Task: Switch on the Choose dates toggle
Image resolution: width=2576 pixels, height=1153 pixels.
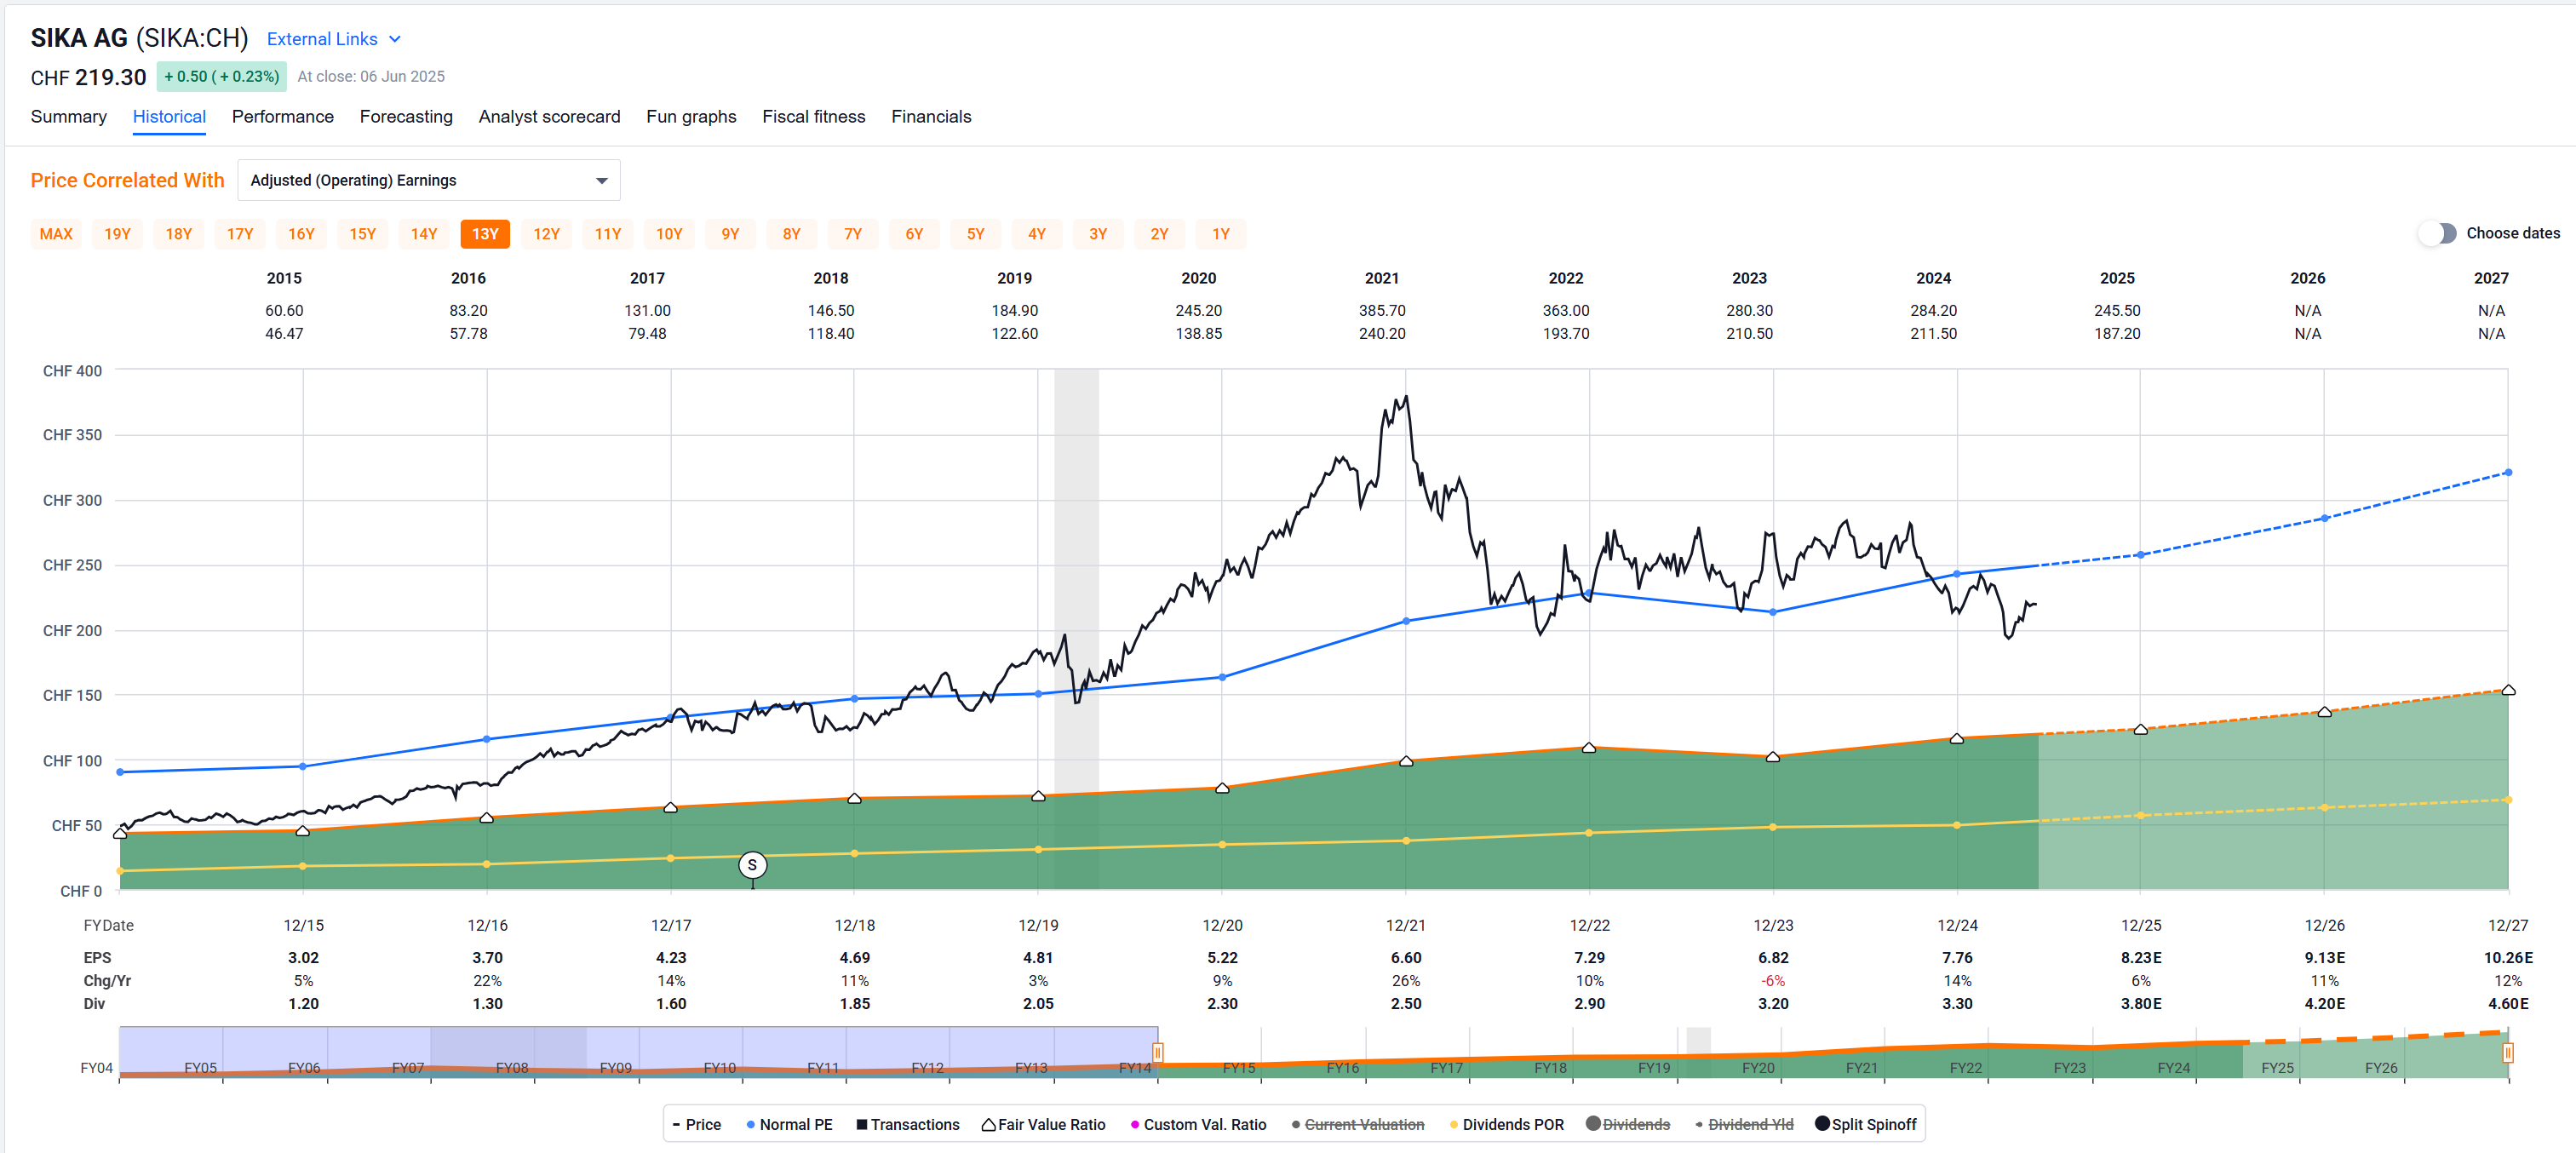Action: click(x=2438, y=233)
